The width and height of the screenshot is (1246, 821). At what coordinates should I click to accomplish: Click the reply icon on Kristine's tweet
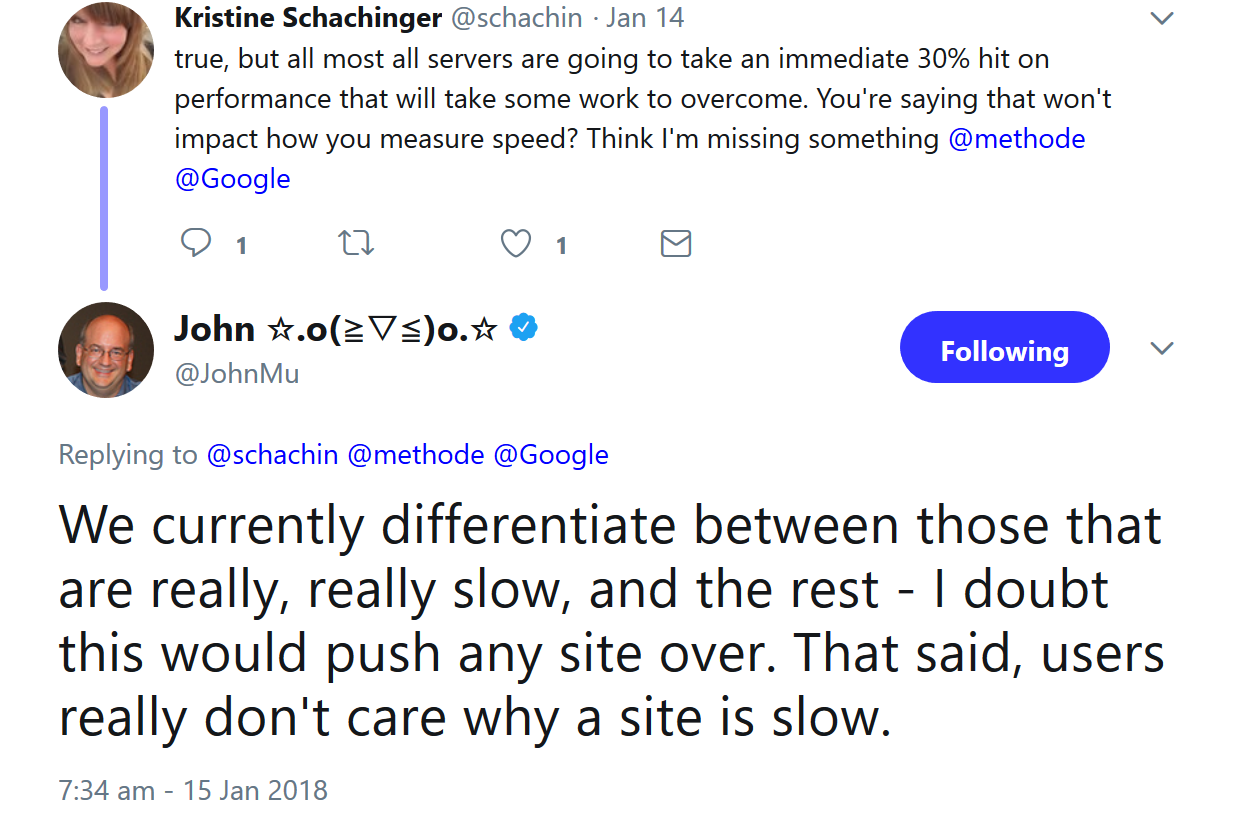coord(197,243)
